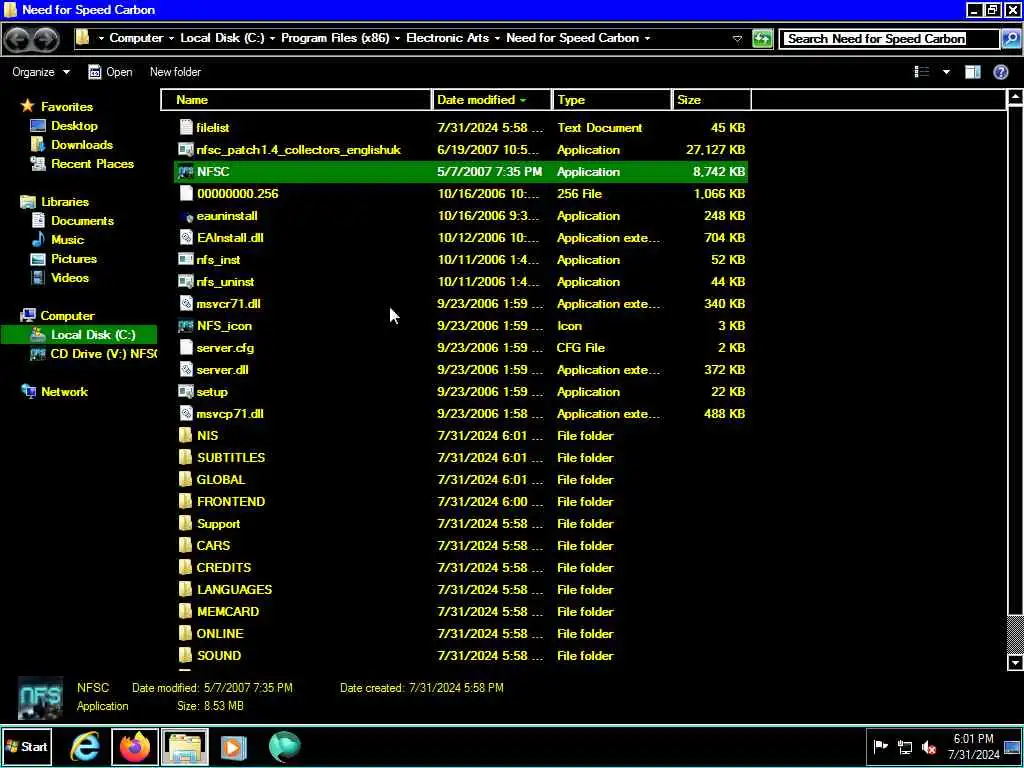This screenshot has height=768, width=1024.
Task: Click the scroll up arrow of file list
Action: pos(1015,98)
